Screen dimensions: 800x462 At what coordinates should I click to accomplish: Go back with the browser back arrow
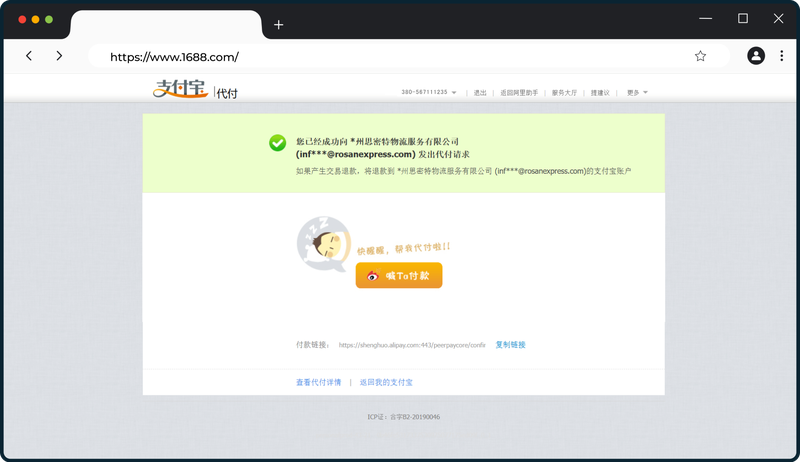(29, 56)
